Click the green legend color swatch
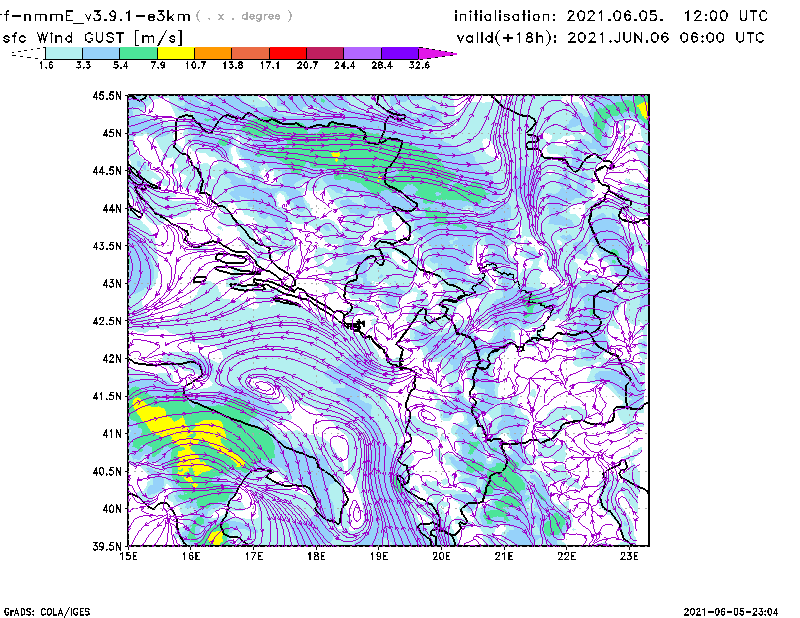 (138, 53)
